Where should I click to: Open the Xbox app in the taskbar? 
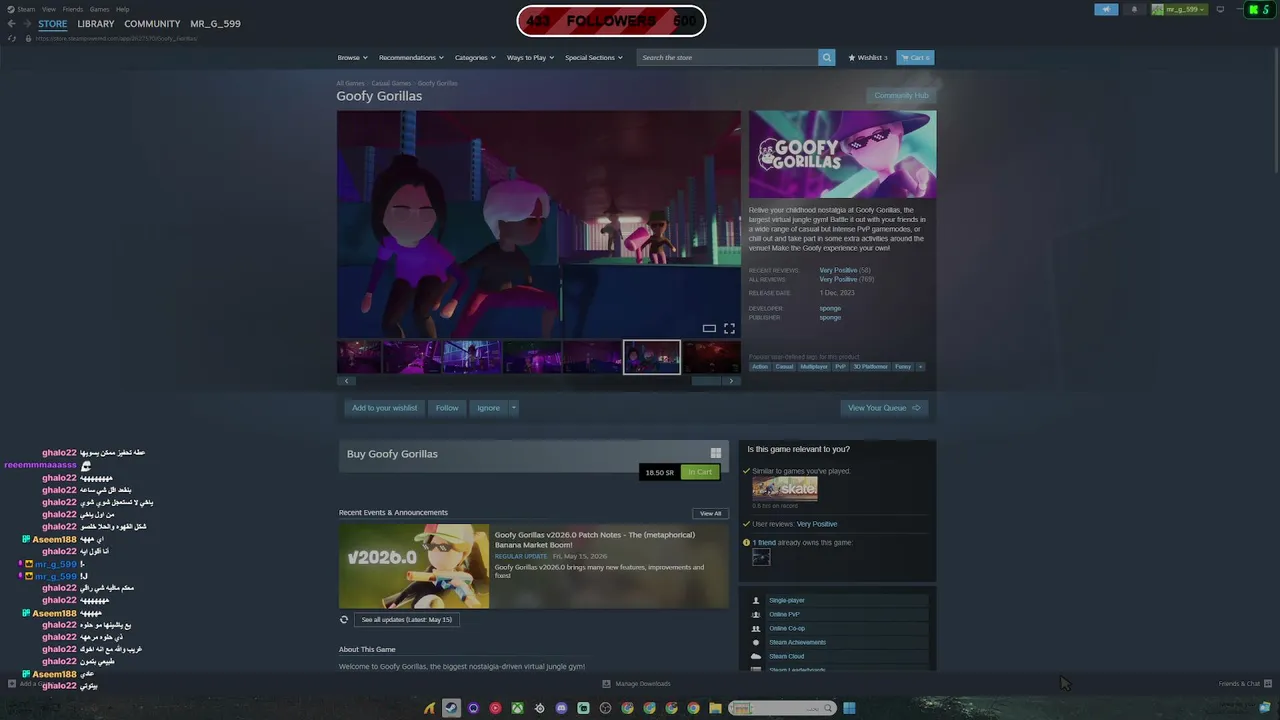coord(517,708)
